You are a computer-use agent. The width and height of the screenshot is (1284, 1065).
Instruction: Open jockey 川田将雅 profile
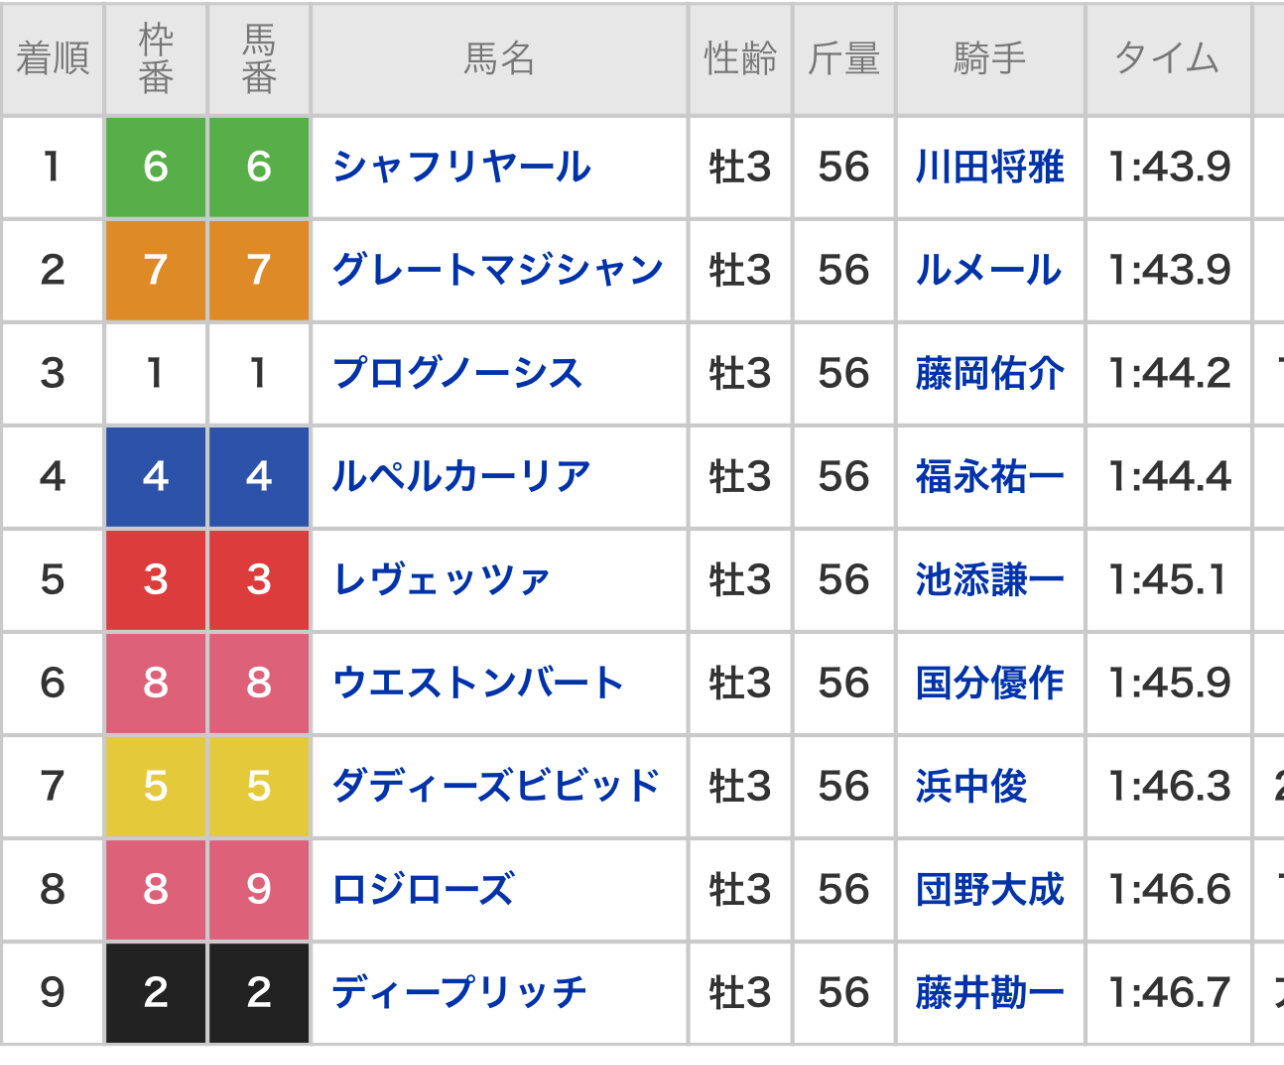pos(989,167)
